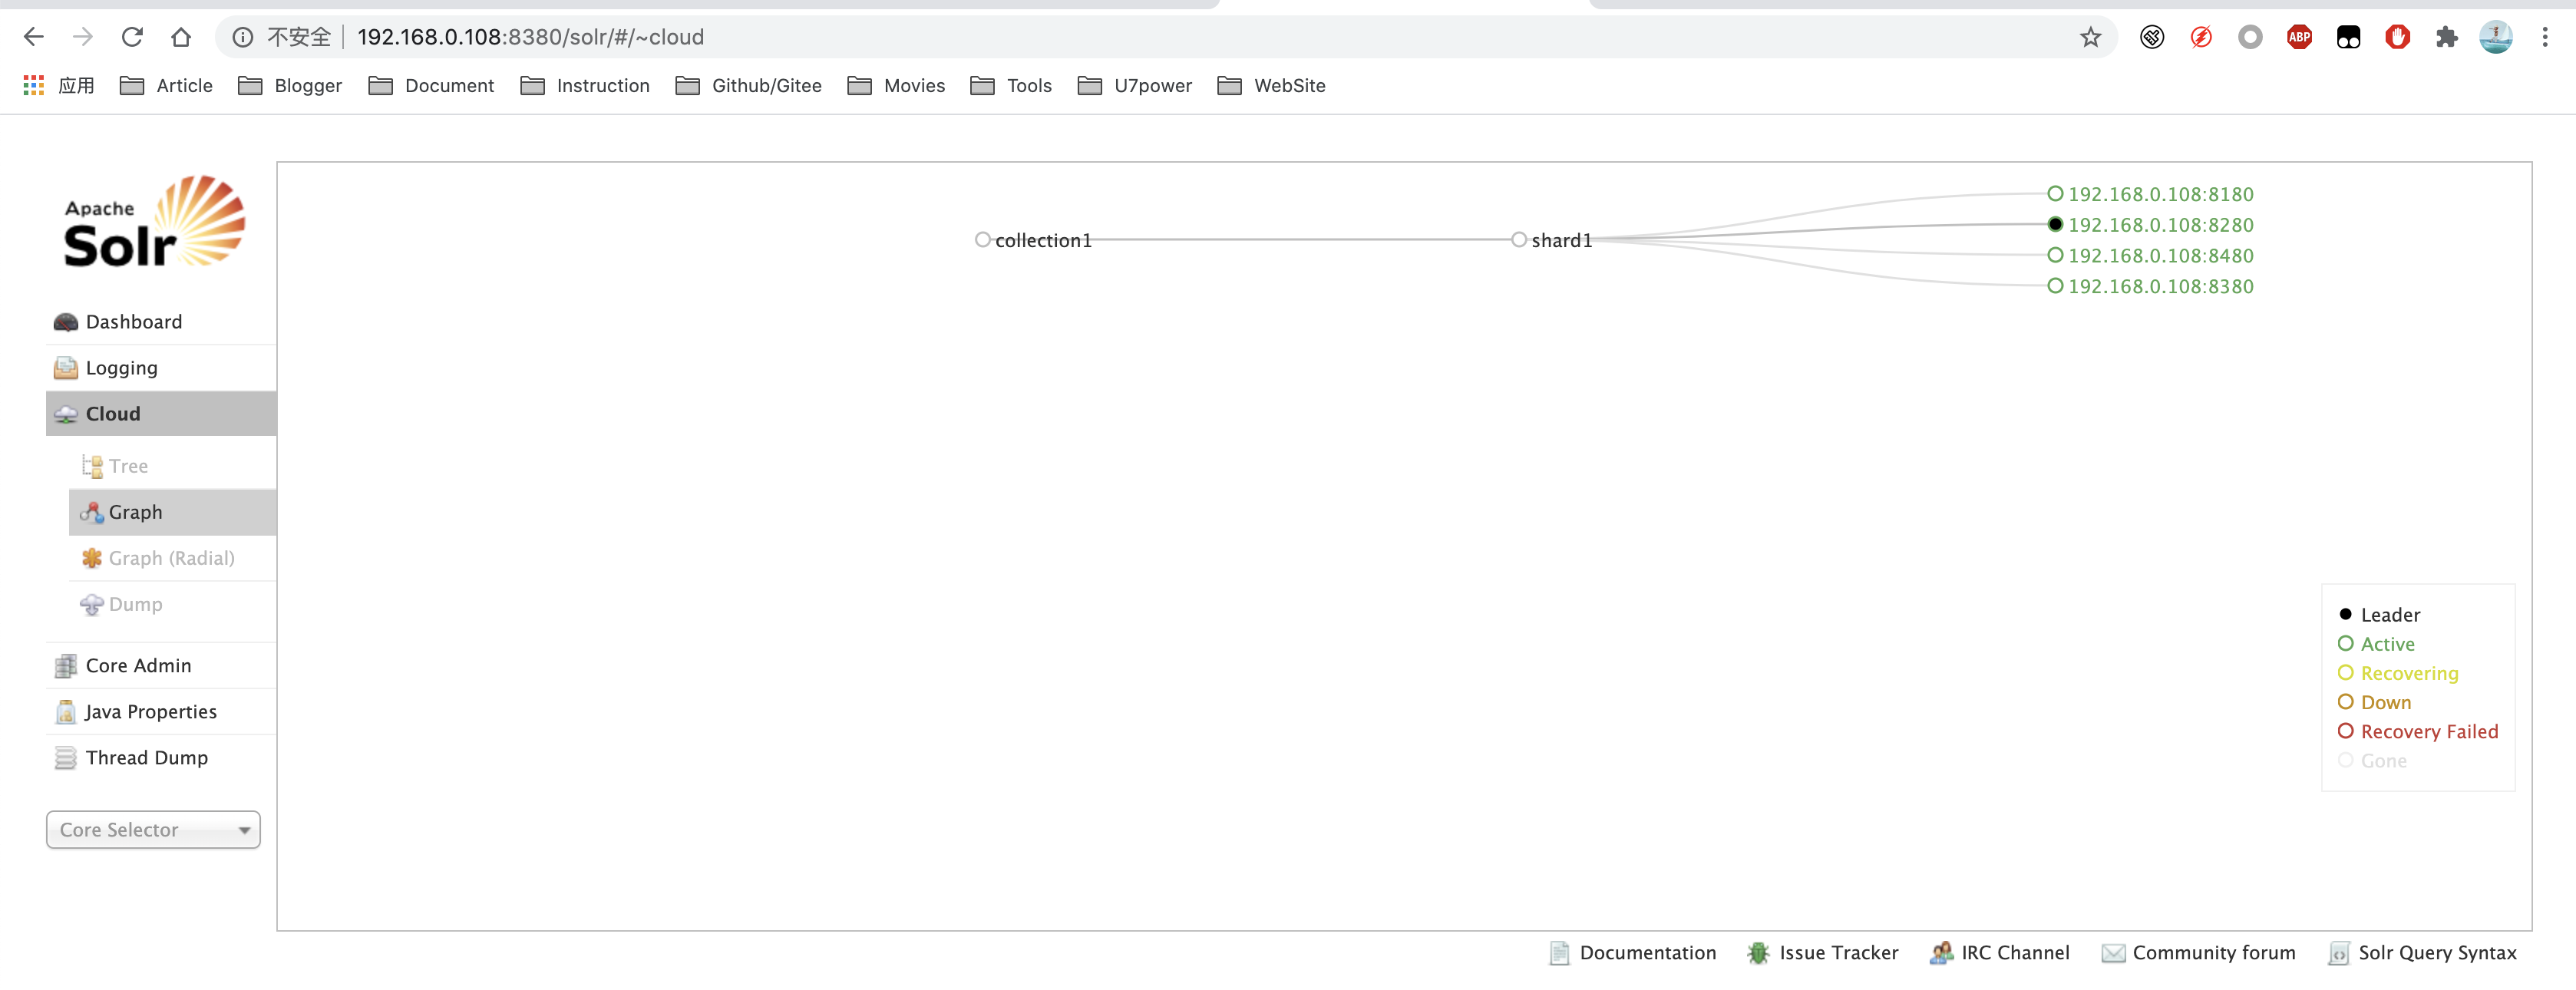Open the Tree view under Cloud
Screen dimensions: 2576x990
click(x=128, y=466)
